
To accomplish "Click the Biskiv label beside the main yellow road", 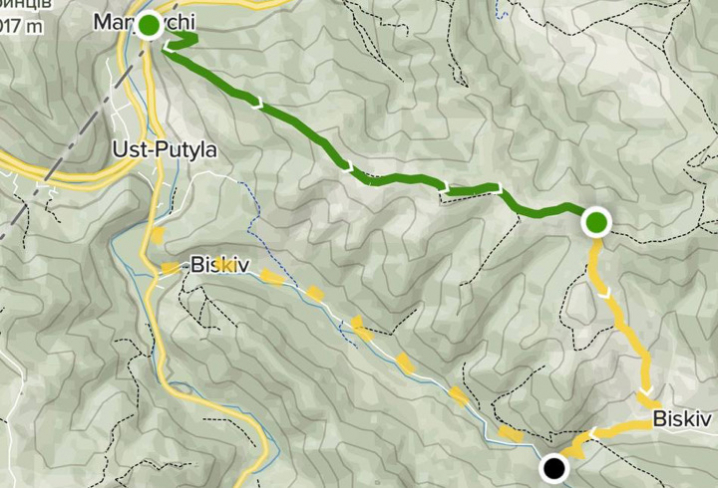I will pyautogui.click(x=219, y=265).
